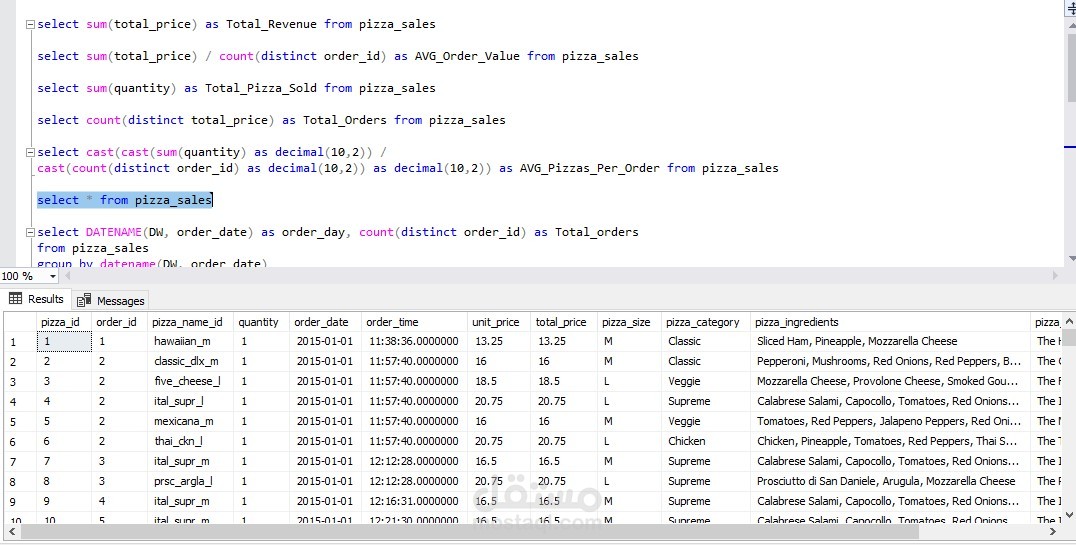Select row header number 1

click(x=19, y=342)
